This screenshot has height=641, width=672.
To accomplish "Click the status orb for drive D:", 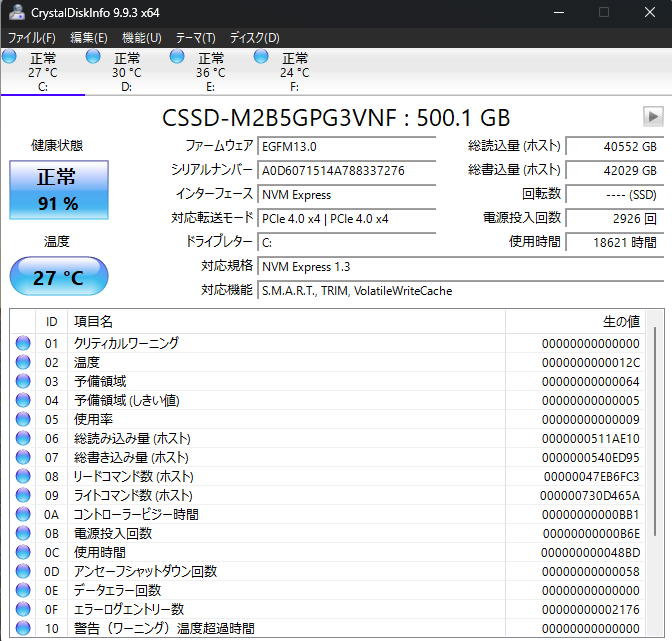I will 93,57.
